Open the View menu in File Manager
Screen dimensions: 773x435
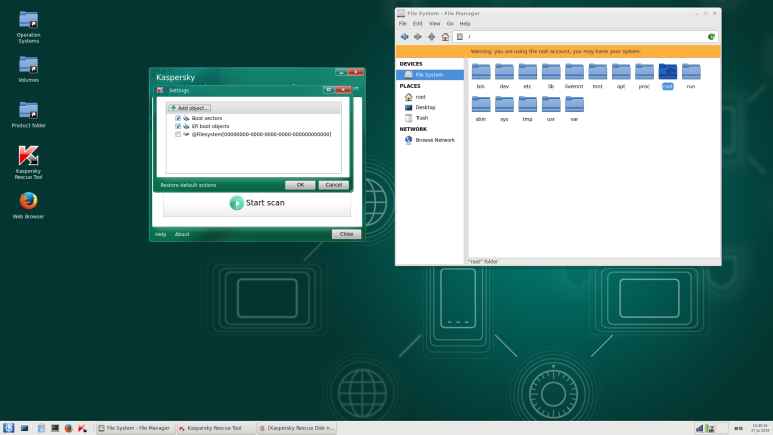(434, 23)
